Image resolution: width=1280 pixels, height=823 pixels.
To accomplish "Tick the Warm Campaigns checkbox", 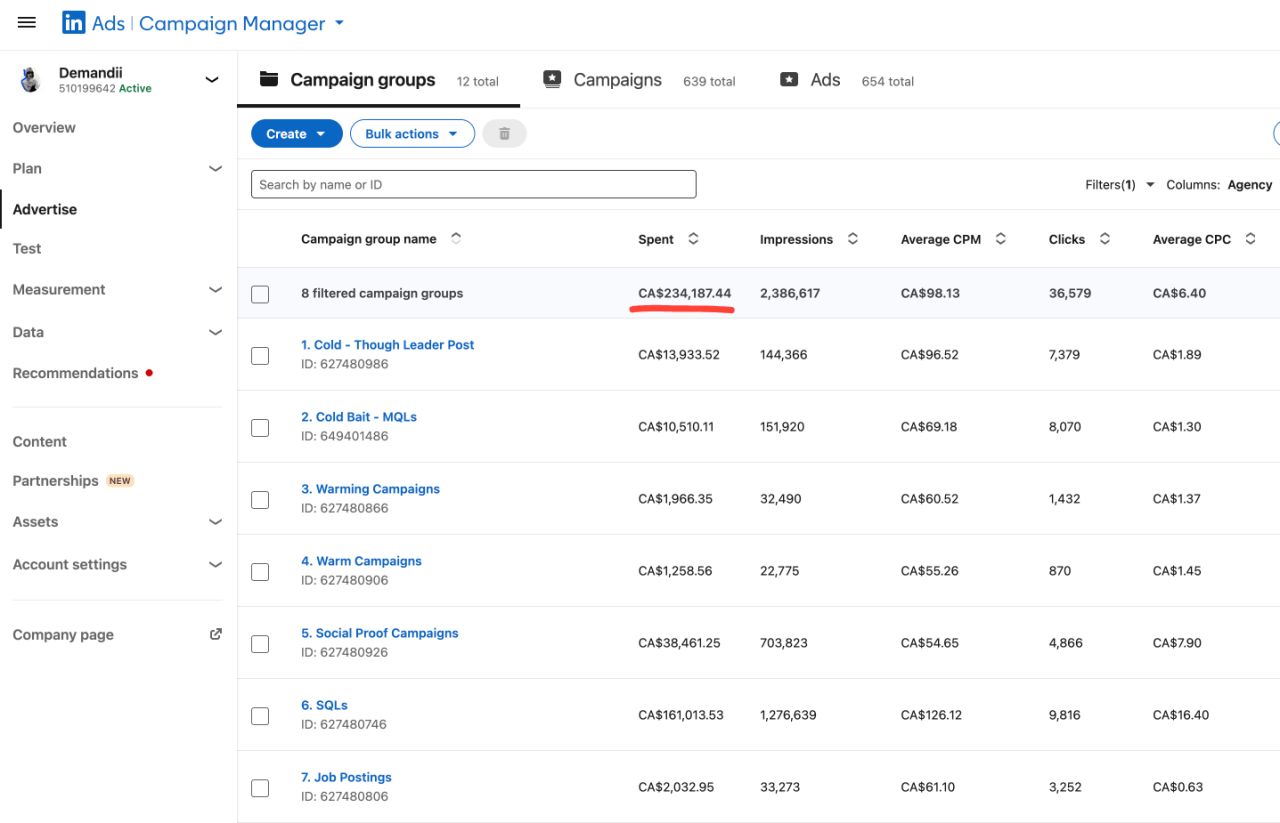I will pyautogui.click(x=260, y=571).
